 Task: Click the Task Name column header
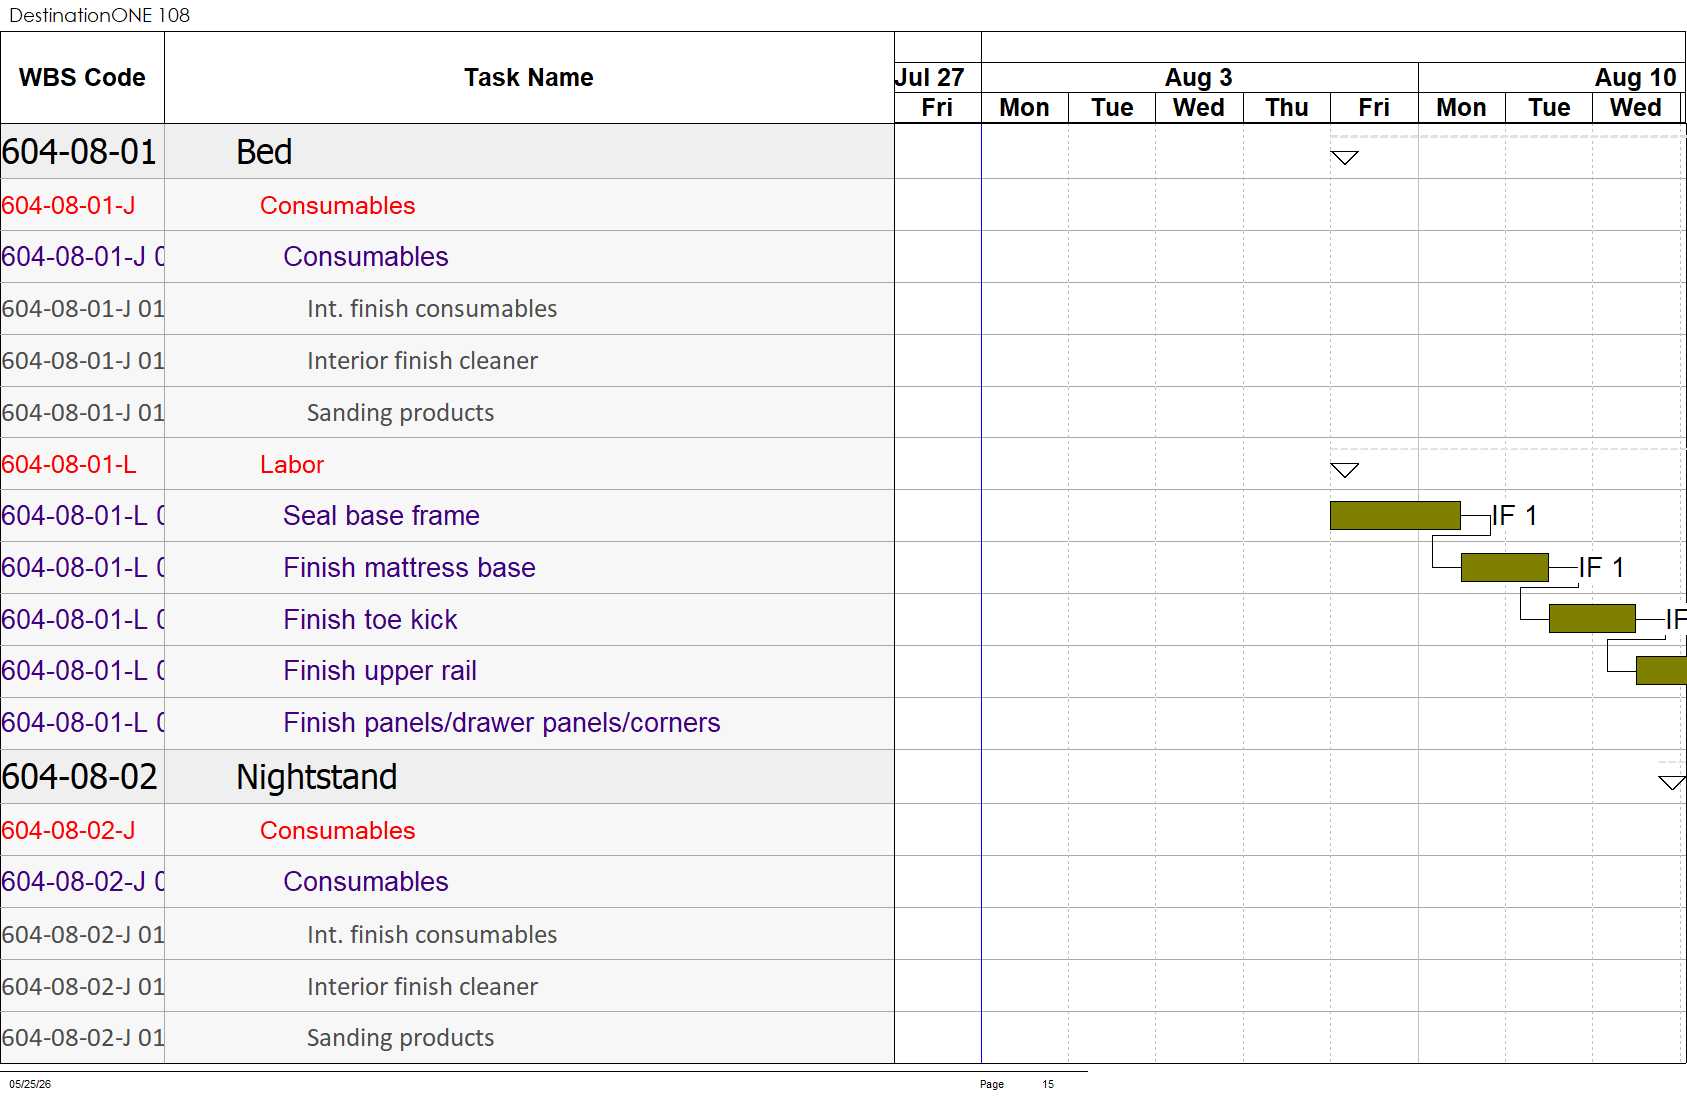(x=529, y=78)
